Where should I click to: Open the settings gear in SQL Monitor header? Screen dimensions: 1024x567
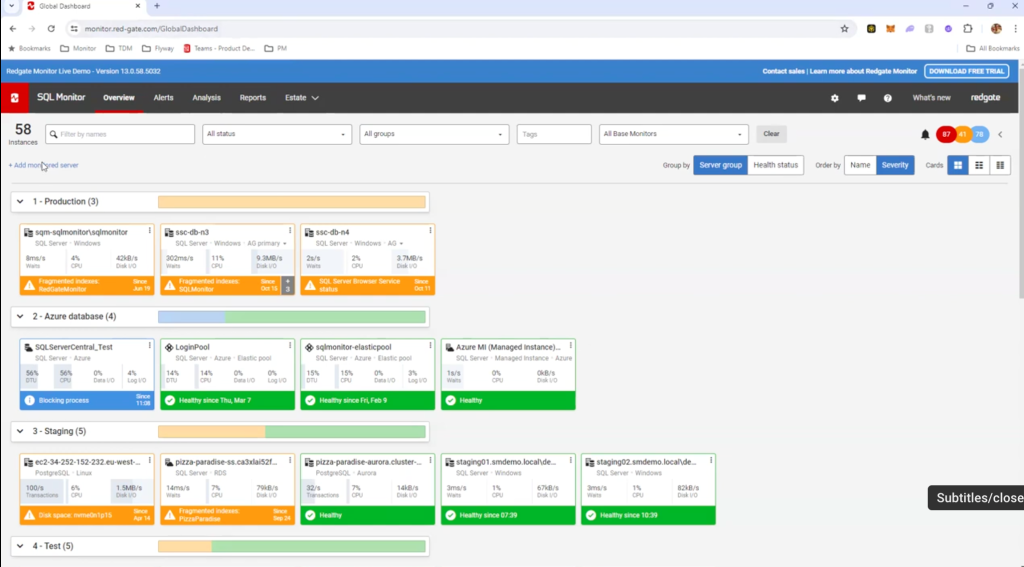(835, 98)
